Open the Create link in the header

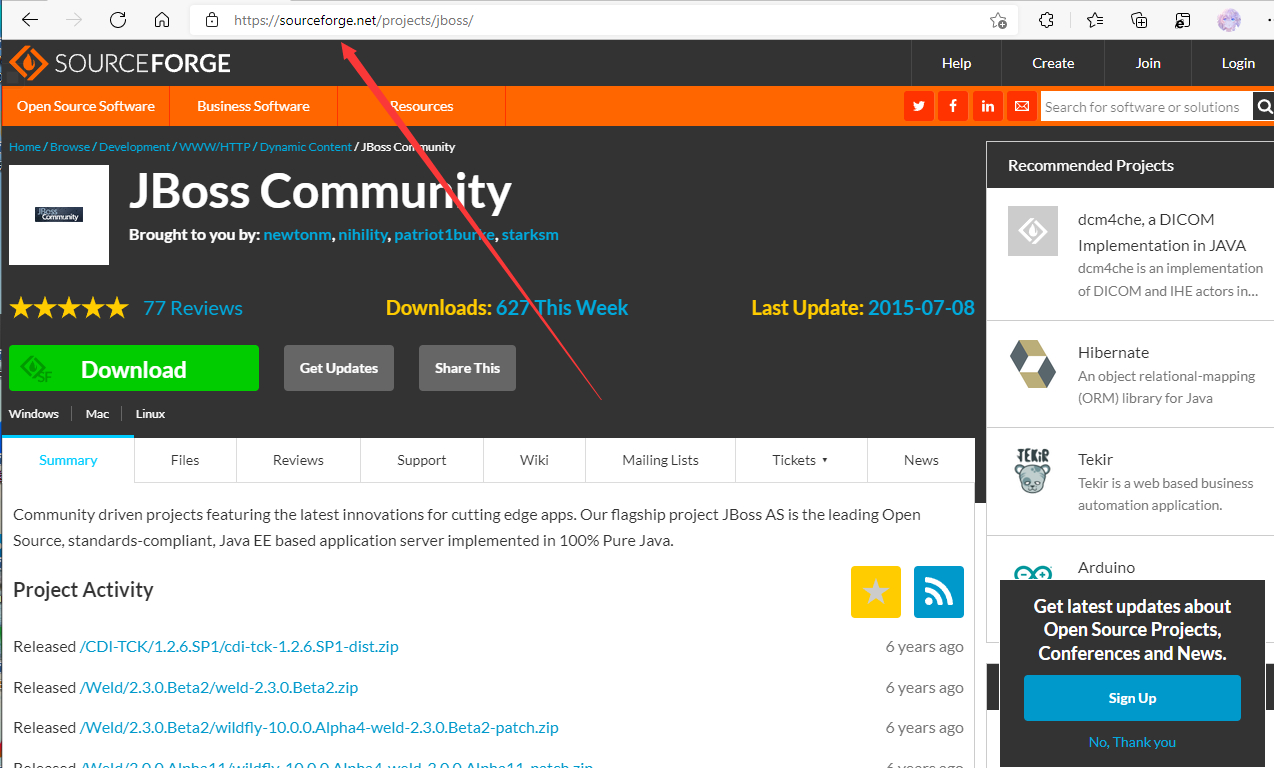click(1053, 63)
